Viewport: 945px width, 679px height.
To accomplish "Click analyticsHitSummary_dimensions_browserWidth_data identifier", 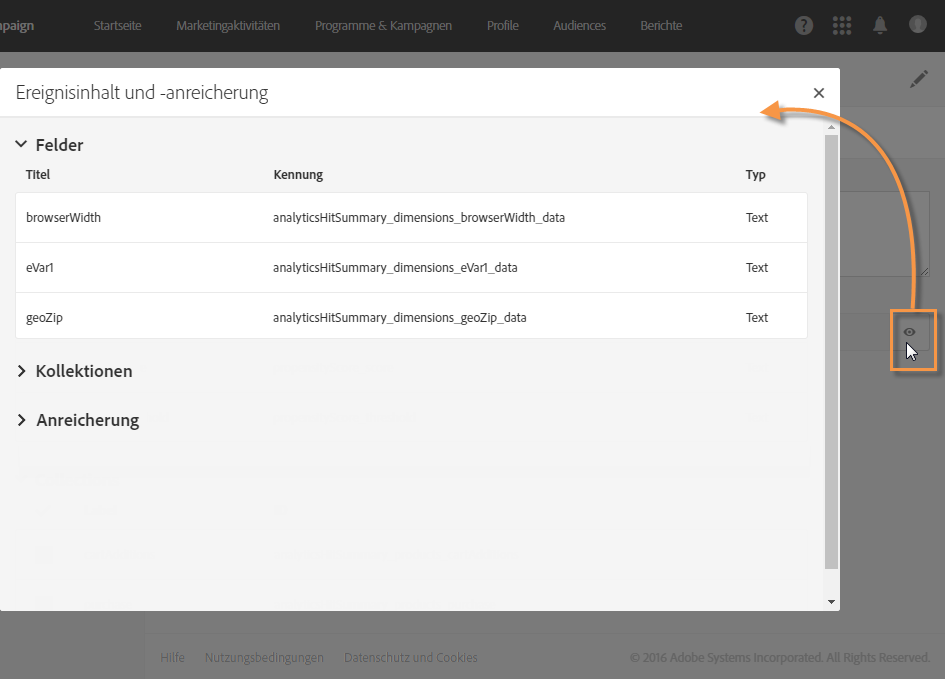I will point(419,217).
